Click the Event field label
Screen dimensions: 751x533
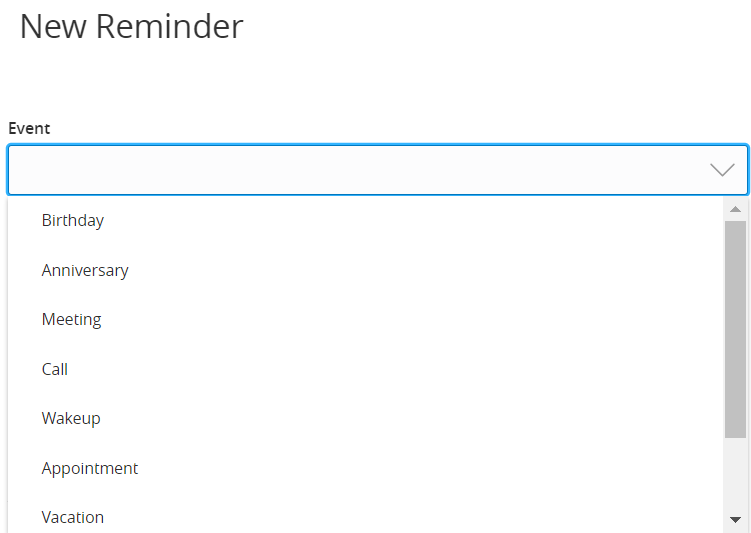29,128
